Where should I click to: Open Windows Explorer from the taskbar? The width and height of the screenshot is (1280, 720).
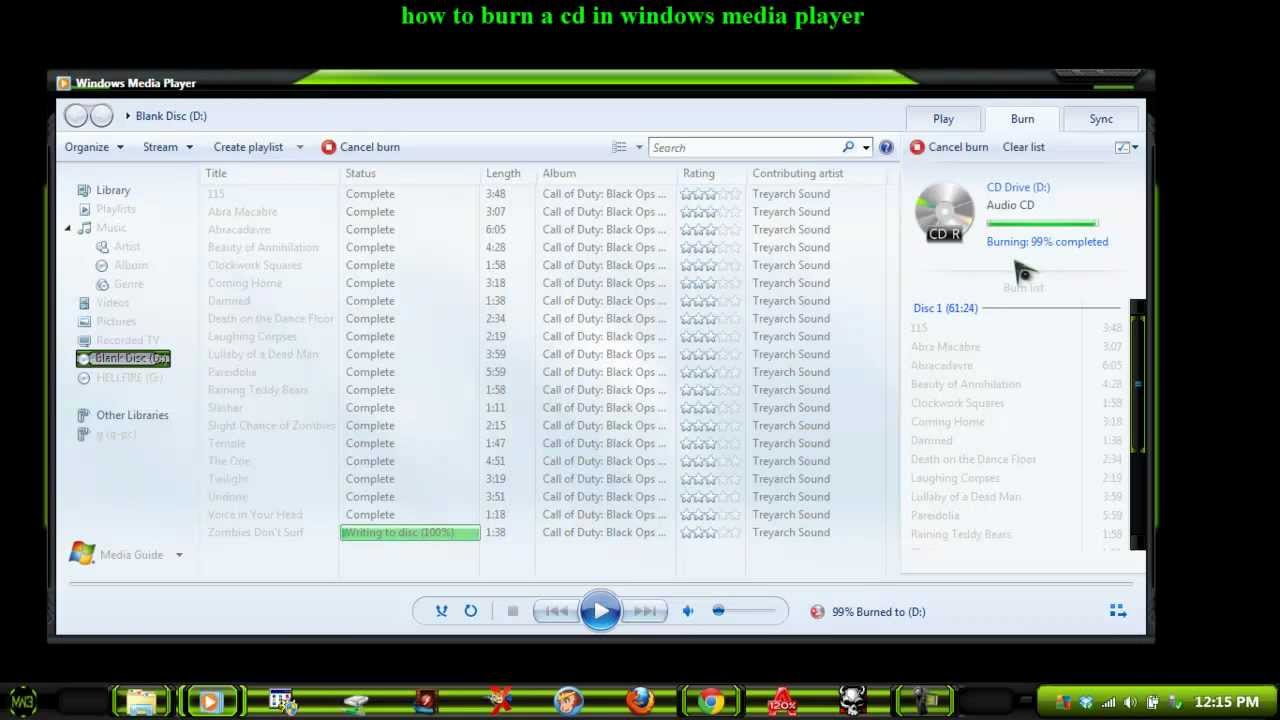click(141, 702)
